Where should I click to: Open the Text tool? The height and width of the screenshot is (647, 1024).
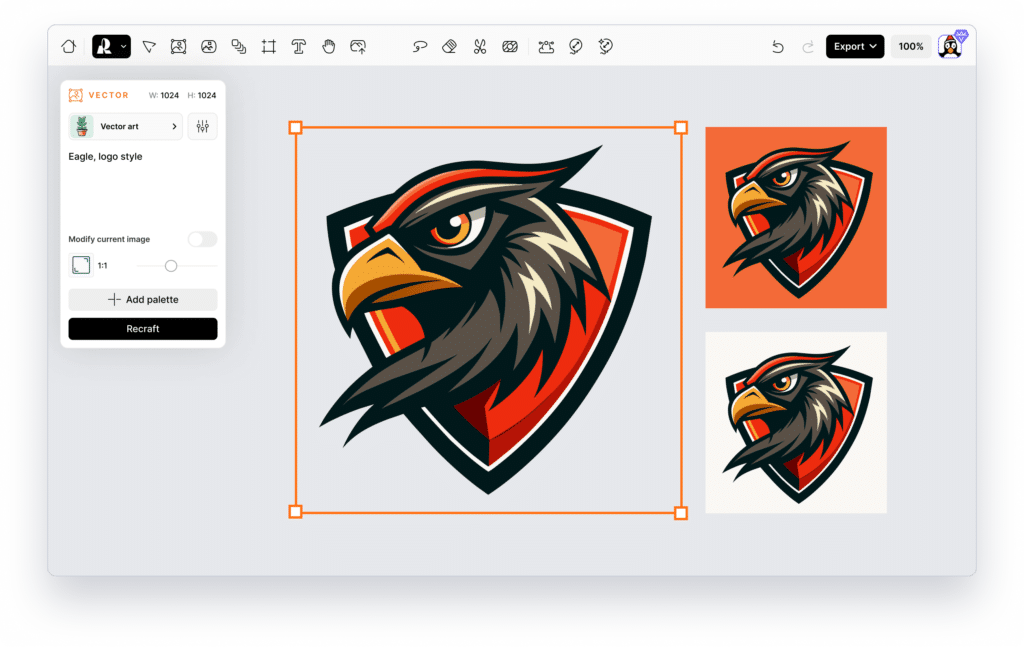298,46
